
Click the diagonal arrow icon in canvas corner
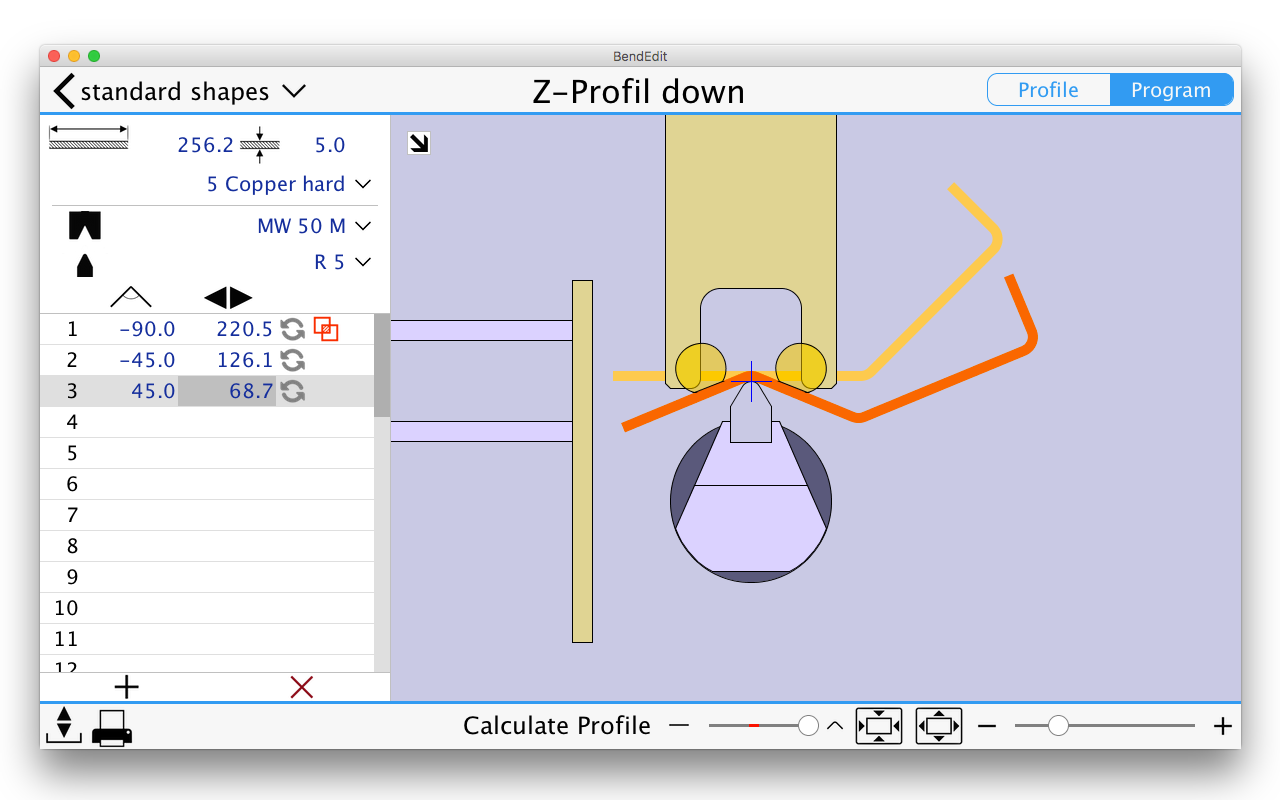[419, 144]
